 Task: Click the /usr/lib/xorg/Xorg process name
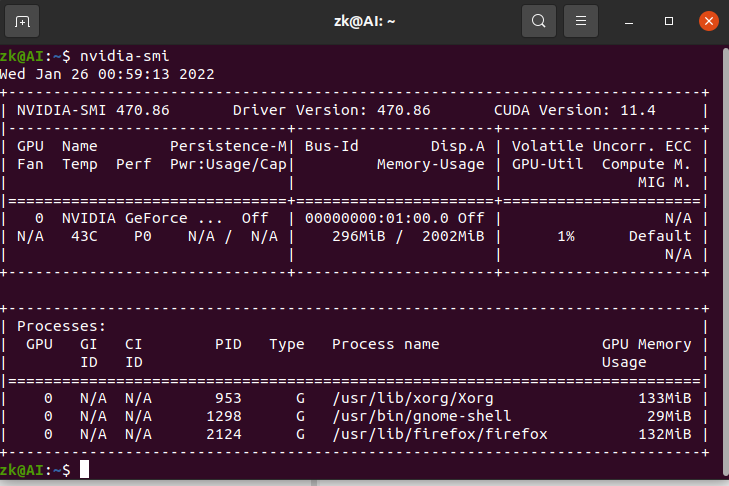(412, 399)
